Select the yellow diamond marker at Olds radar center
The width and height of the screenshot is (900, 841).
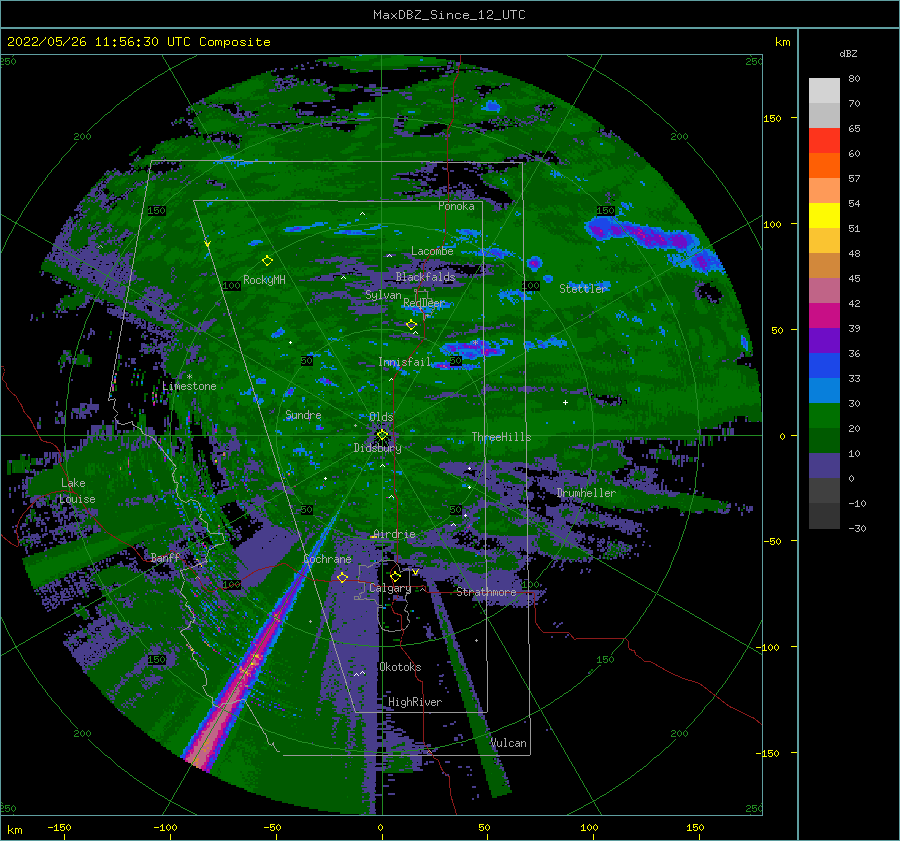[382, 435]
